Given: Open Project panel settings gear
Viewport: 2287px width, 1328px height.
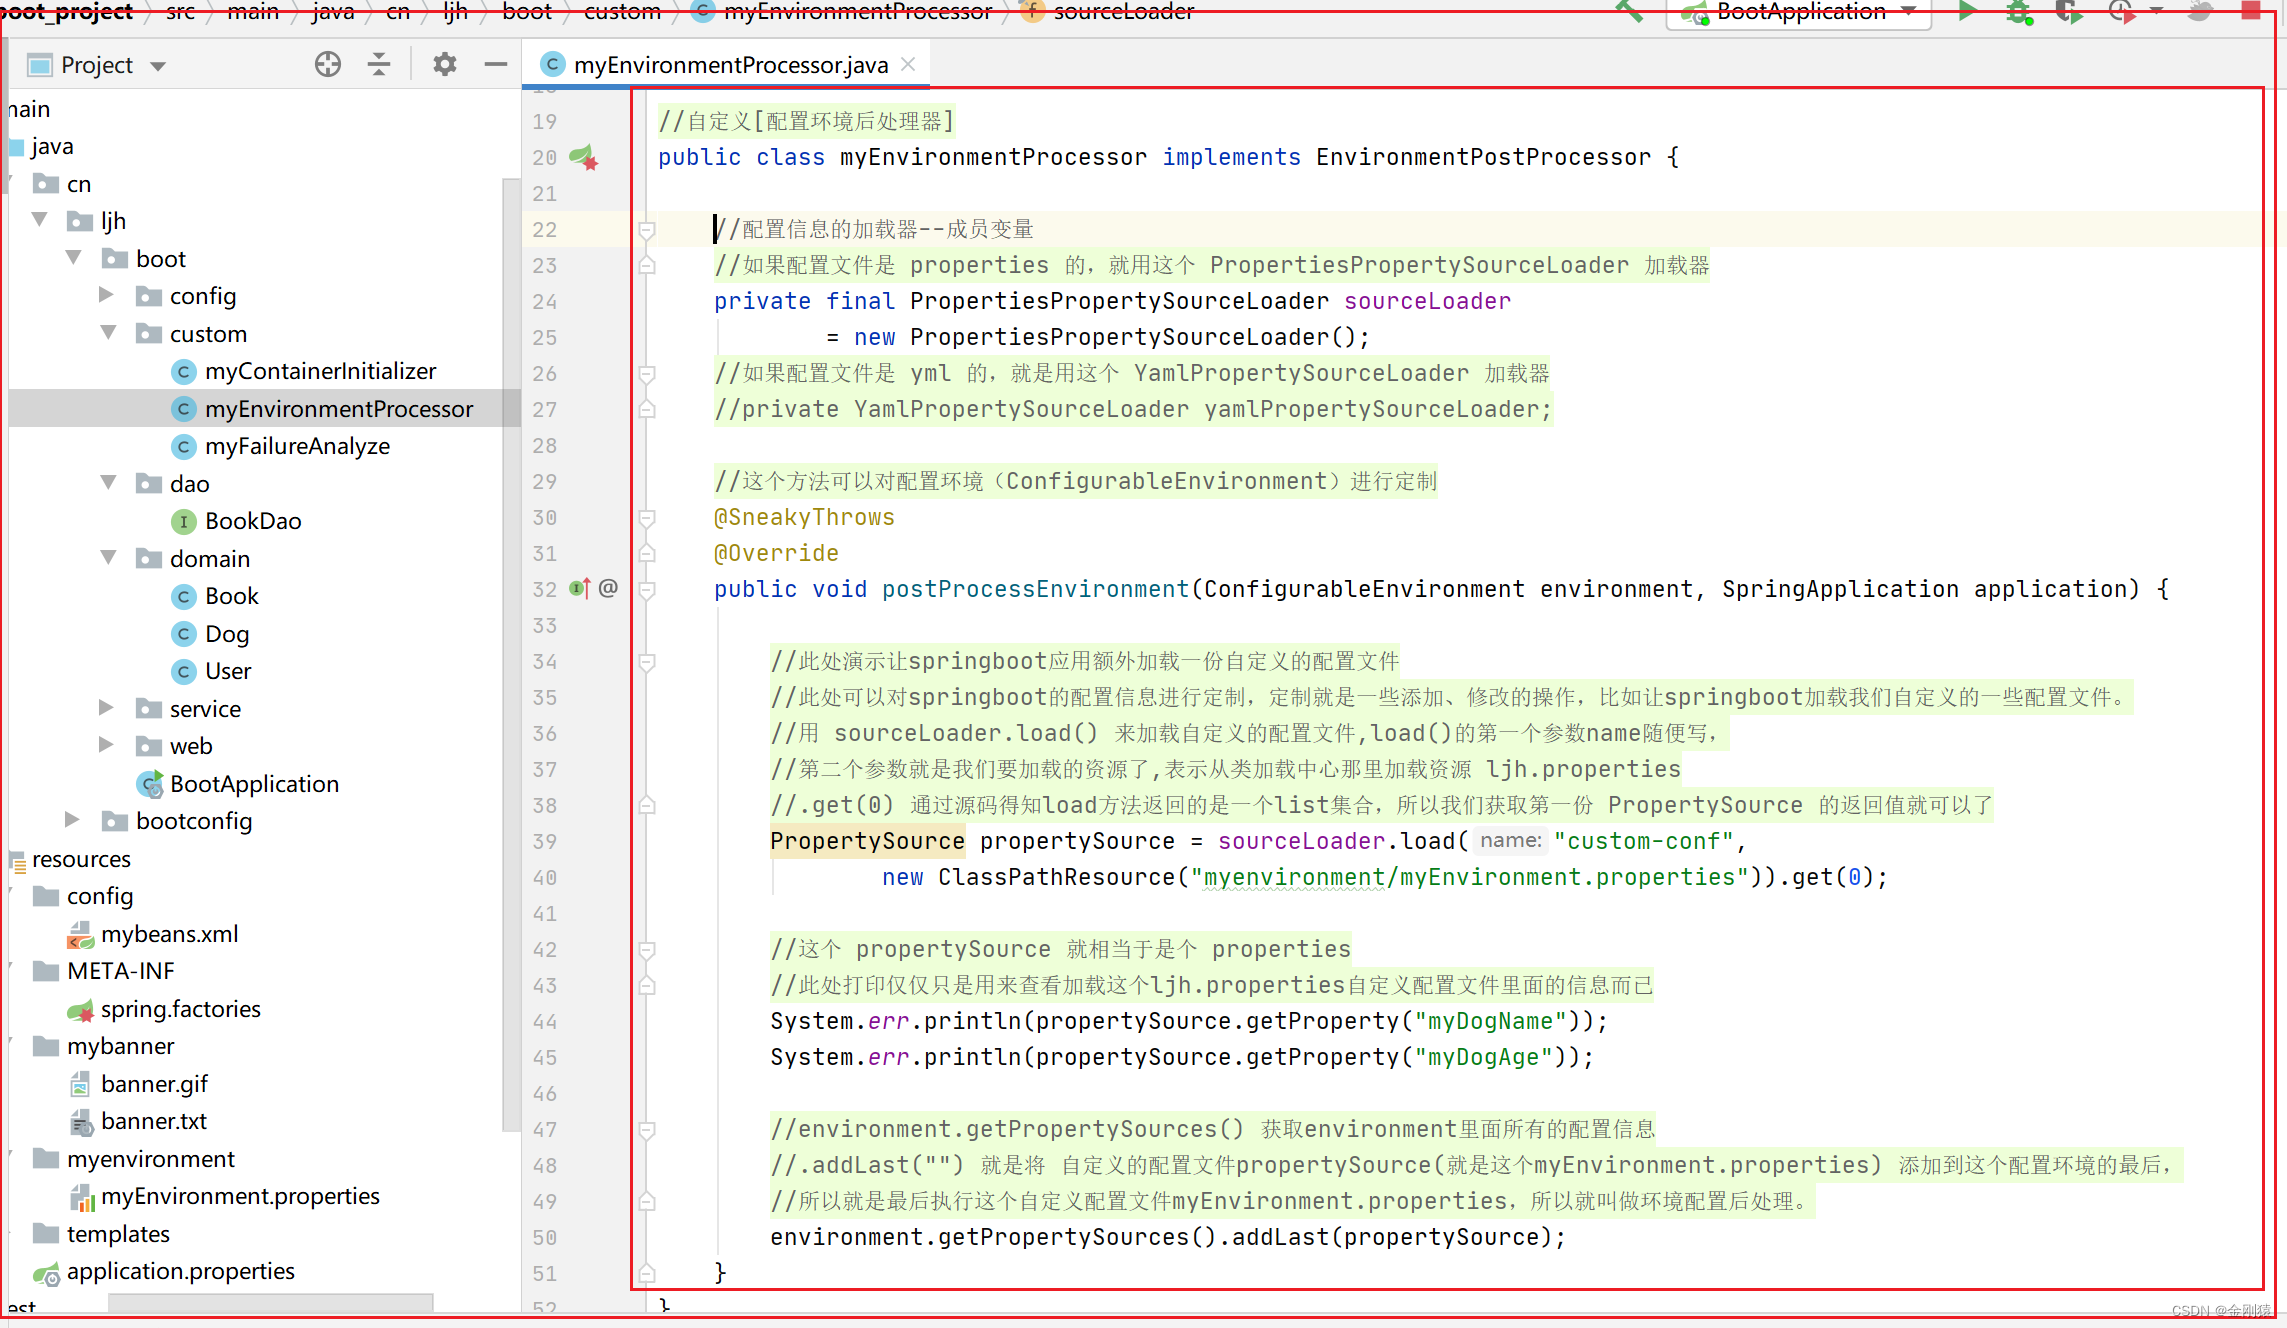Looking at the screenshot, I should (x=444, y=65).
